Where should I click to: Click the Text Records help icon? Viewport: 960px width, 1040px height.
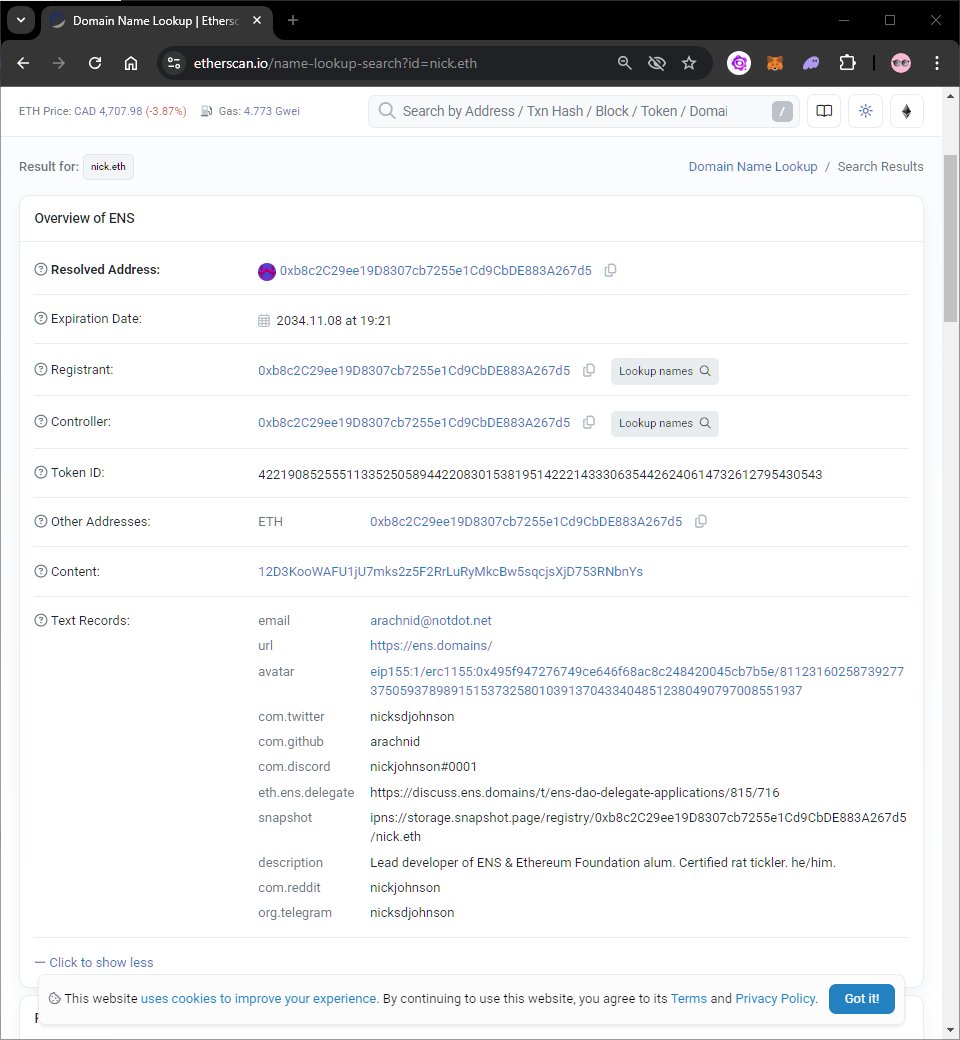tap(40, 620)
